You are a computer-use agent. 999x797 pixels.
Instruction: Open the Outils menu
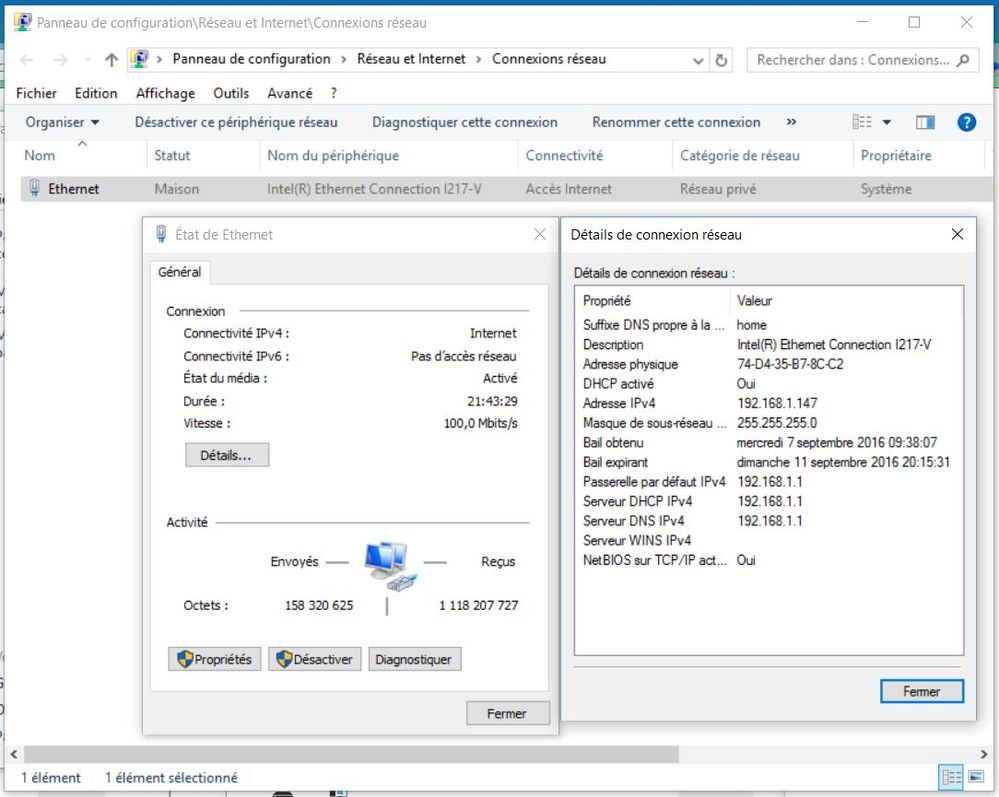click(231, 93)
